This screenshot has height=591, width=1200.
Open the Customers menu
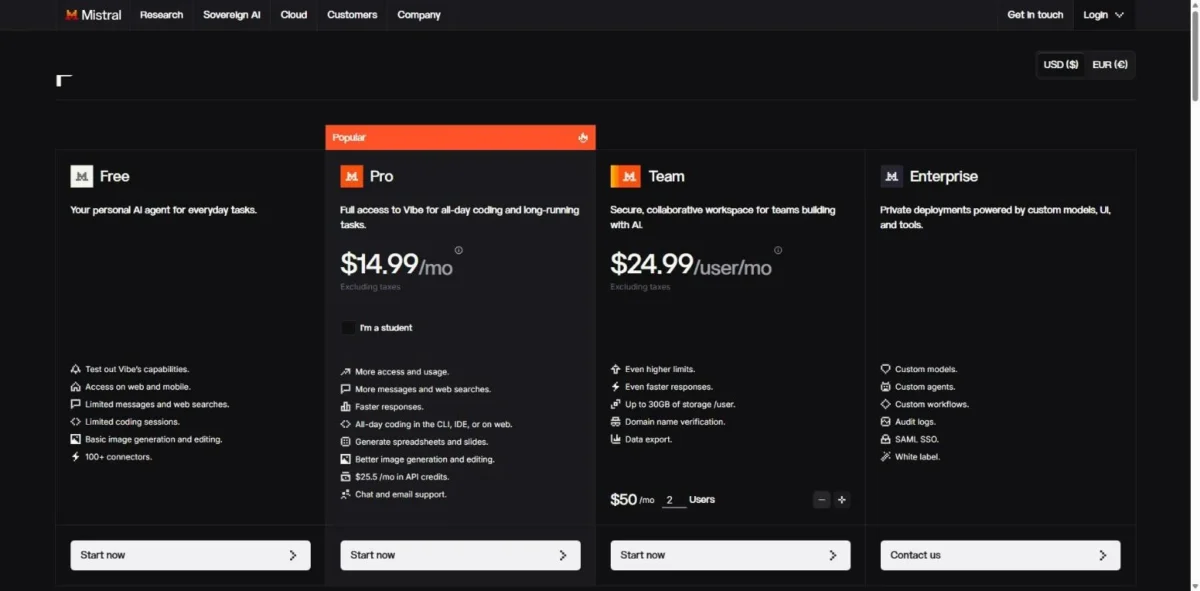click(x=352, y=15)
